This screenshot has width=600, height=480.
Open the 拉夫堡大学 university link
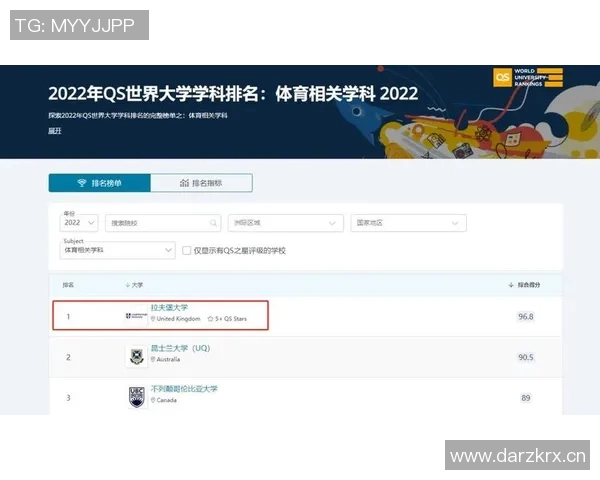[x=169, y=307]
